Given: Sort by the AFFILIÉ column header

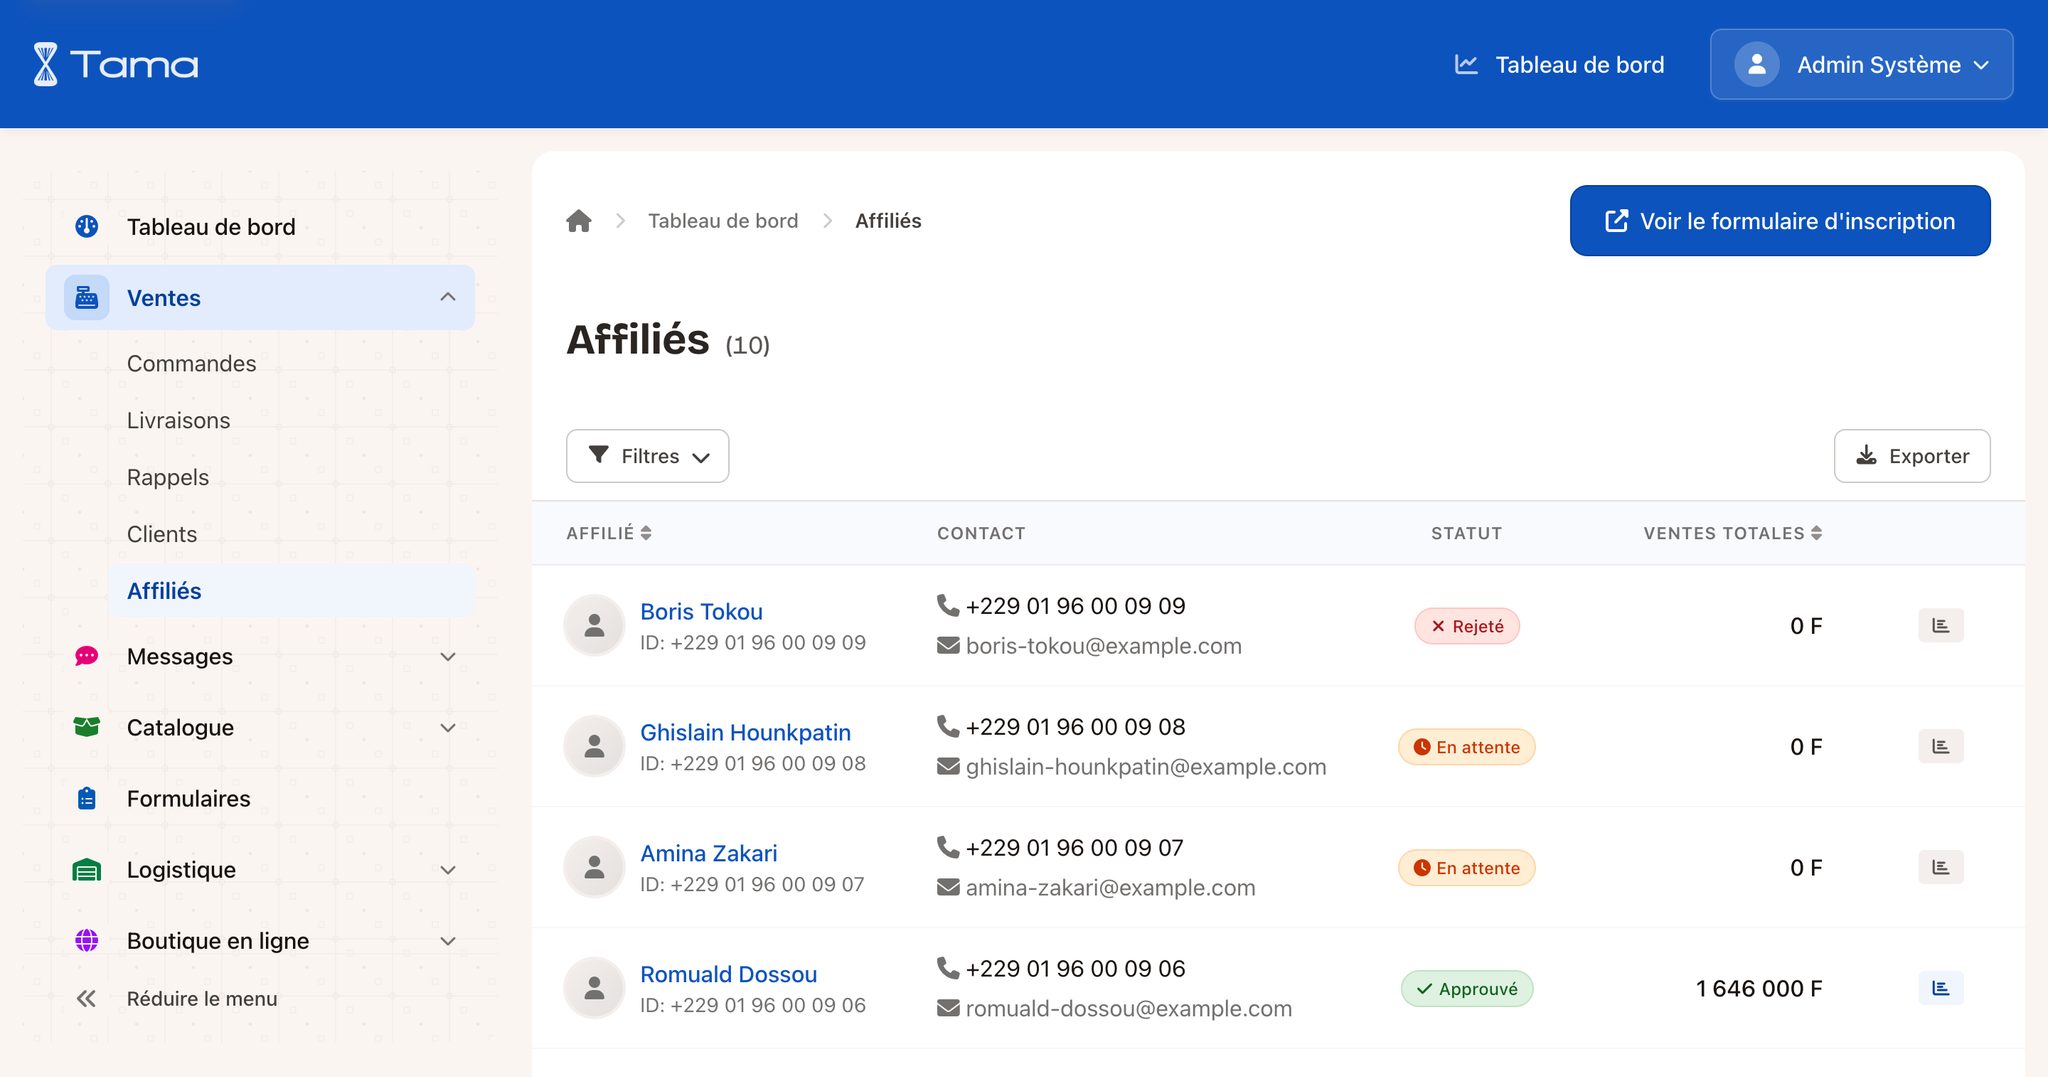Looking at the screenshot, I should (609, 533).
